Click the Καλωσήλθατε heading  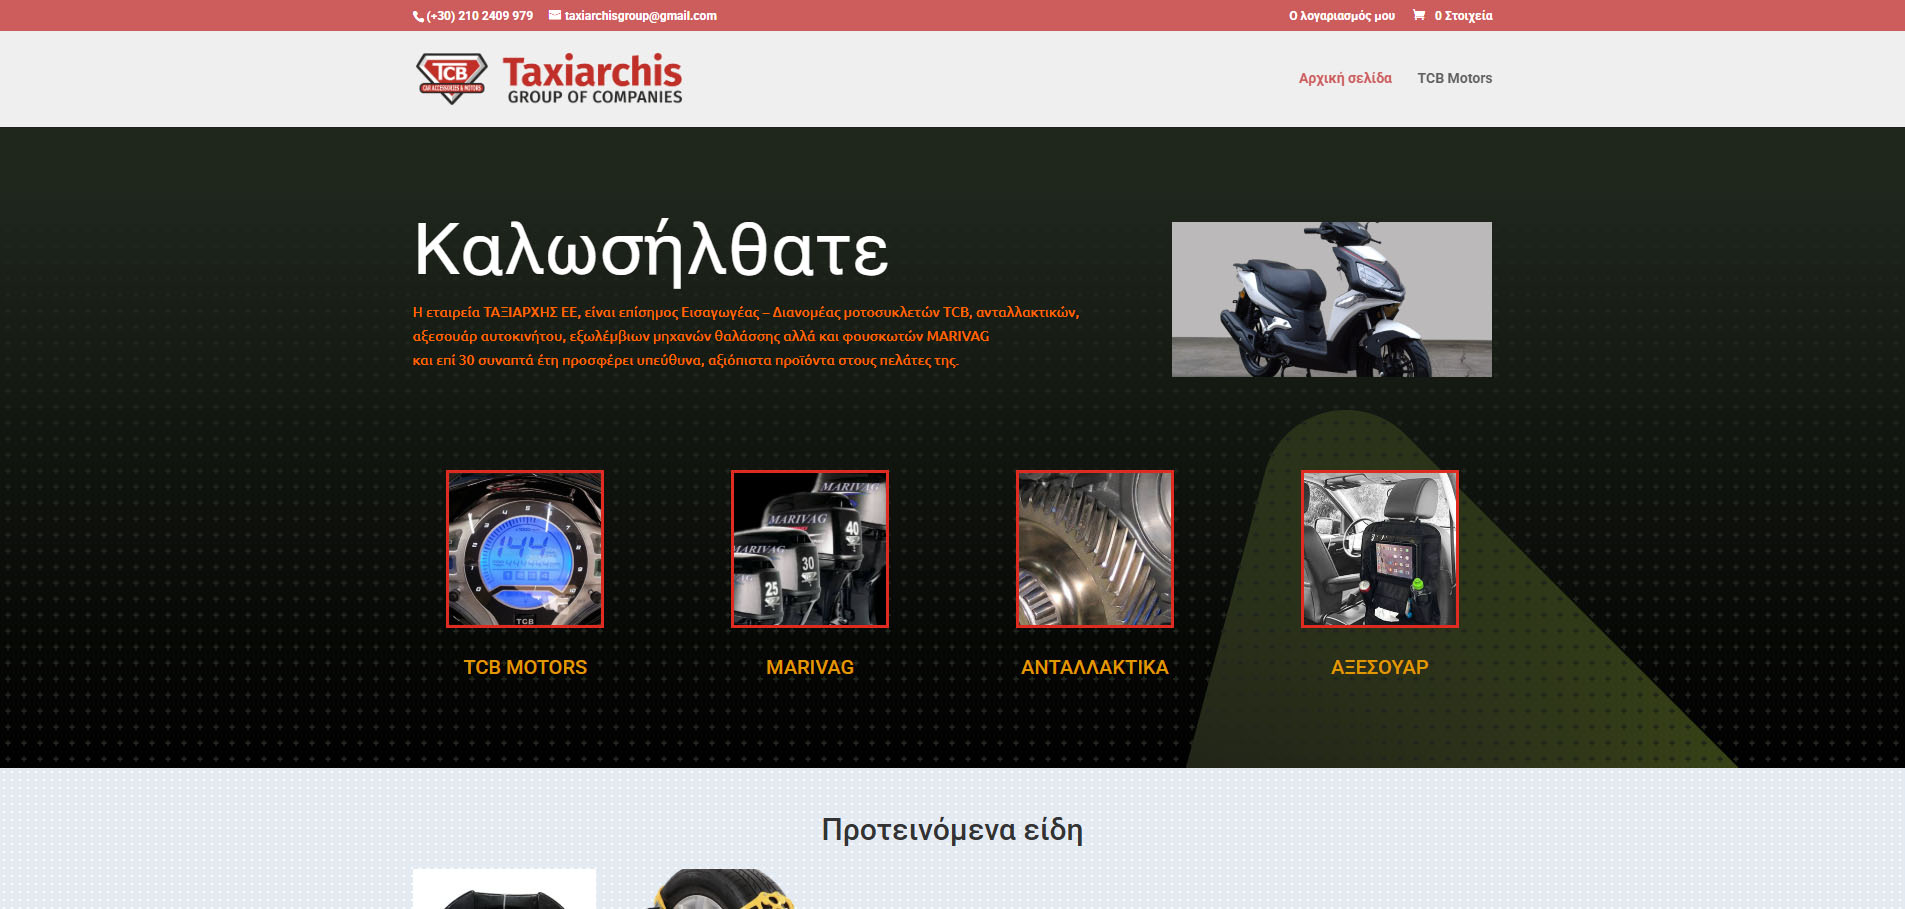point(651,251)
